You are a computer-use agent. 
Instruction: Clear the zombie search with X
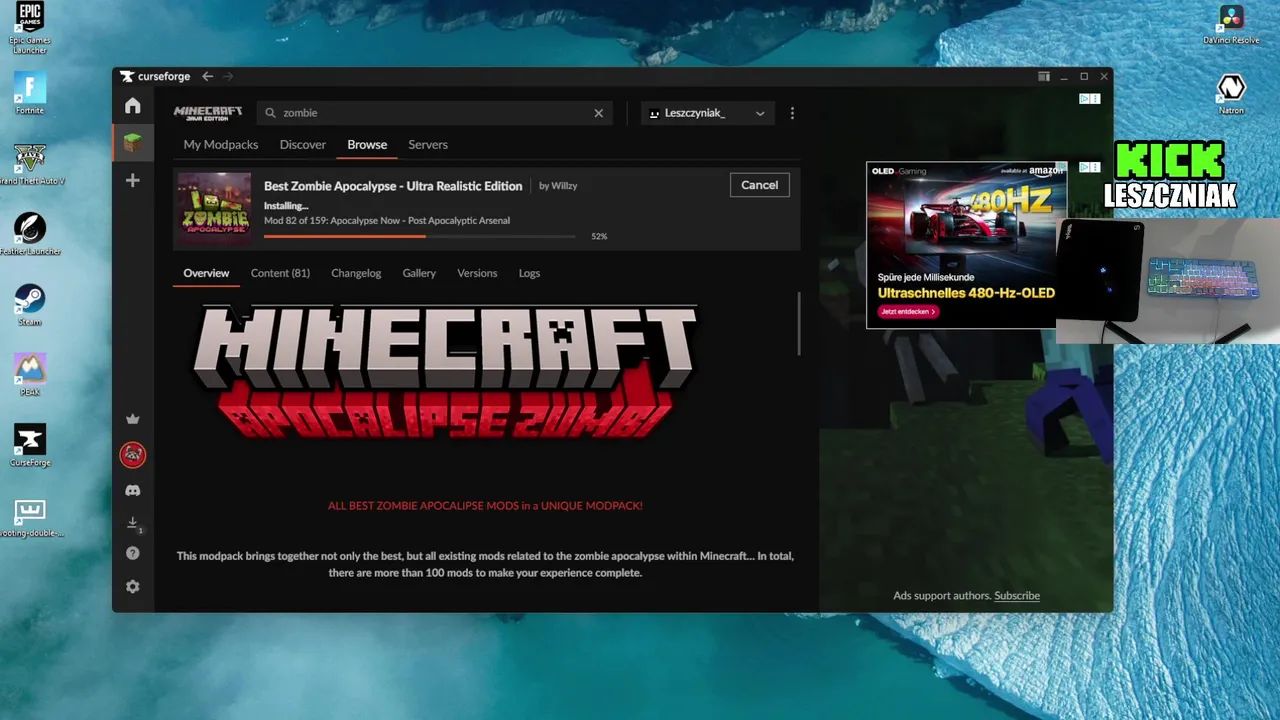[x=599, y=113]
